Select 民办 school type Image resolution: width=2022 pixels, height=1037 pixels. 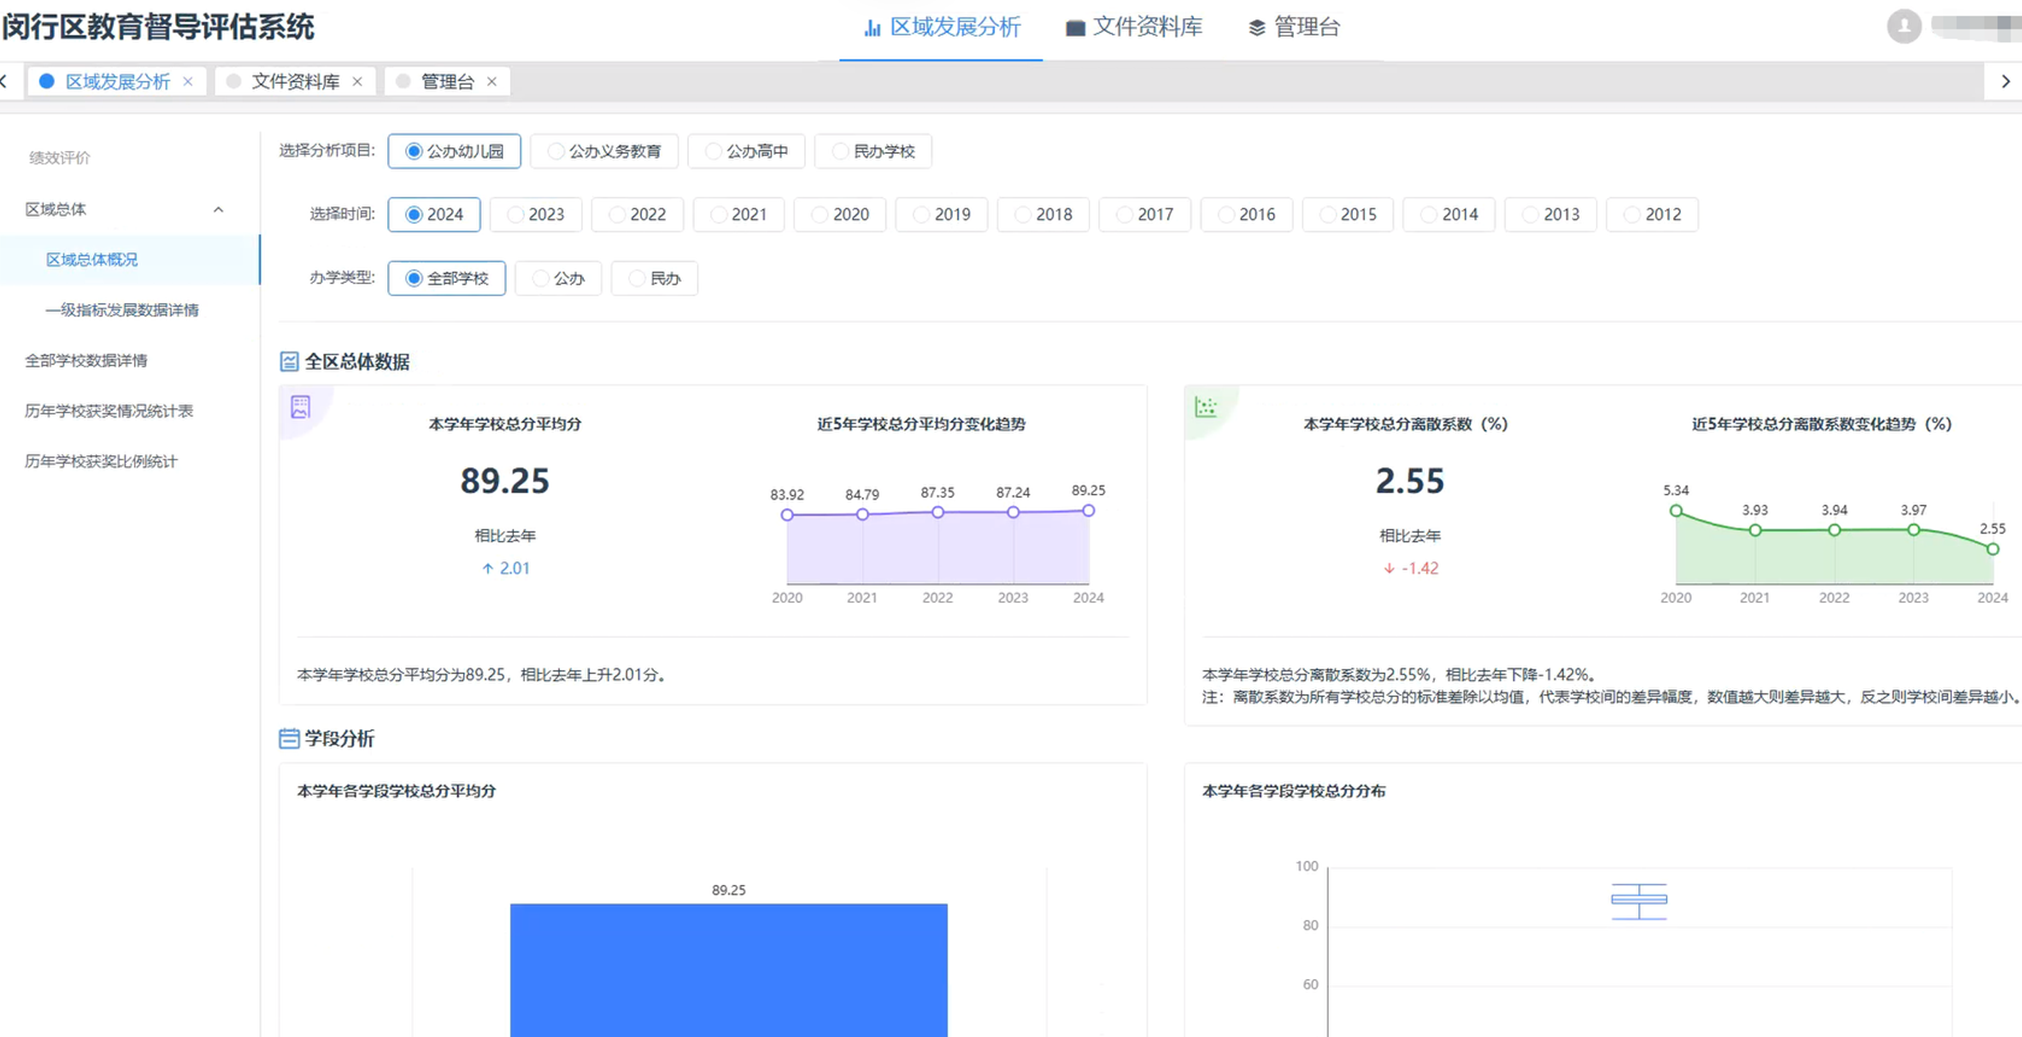coord(654,279)
